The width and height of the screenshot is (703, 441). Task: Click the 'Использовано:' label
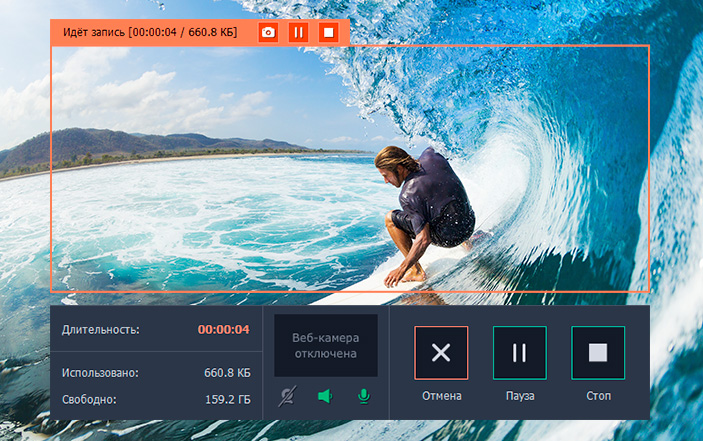tap(100, 373)
